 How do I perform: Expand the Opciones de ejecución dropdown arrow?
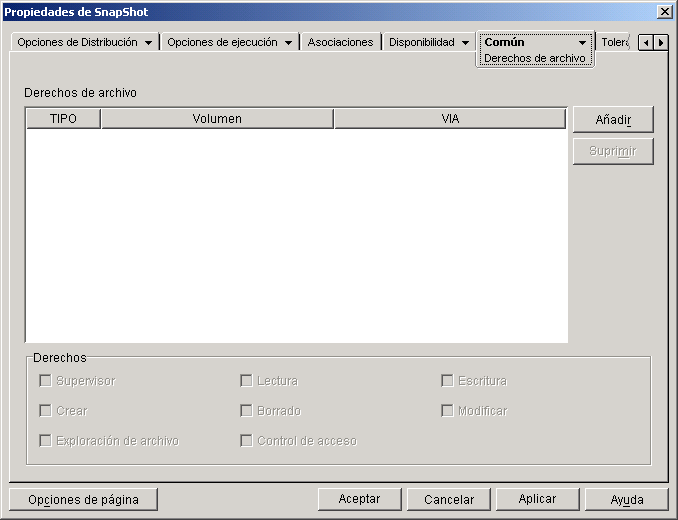coord(288,43)
